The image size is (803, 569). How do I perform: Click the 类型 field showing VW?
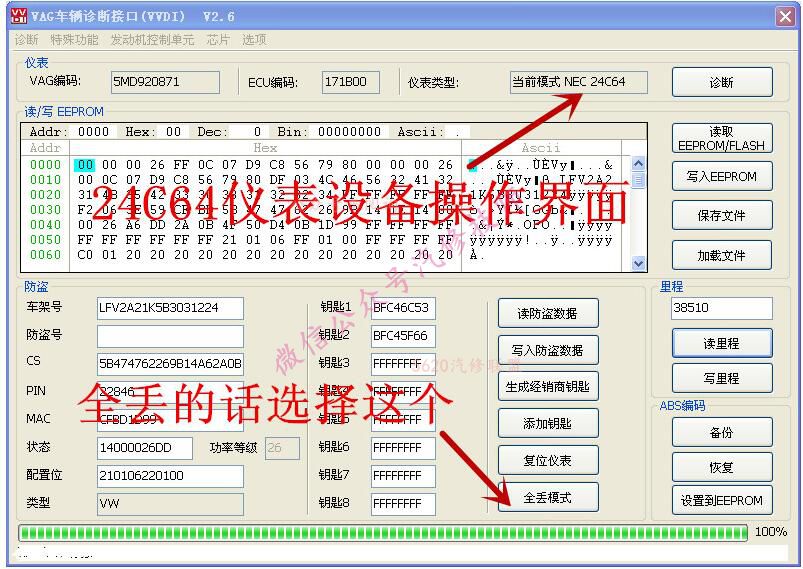170,504
